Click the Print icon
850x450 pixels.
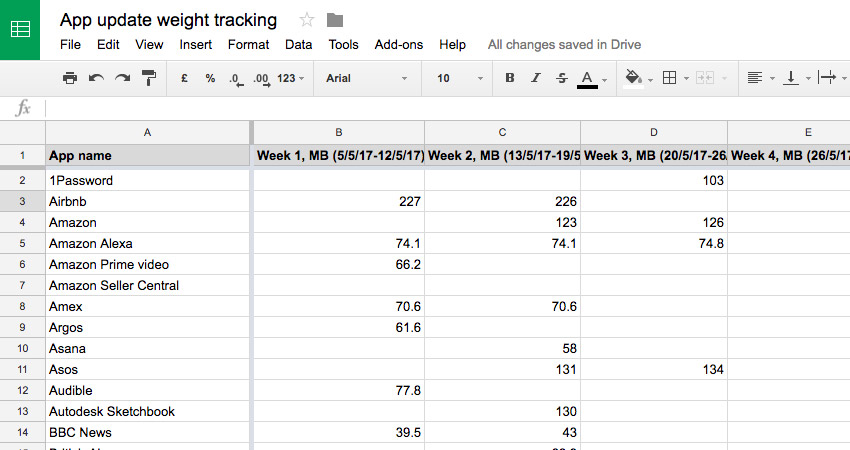pyautogui.click(x=70, y=78)
